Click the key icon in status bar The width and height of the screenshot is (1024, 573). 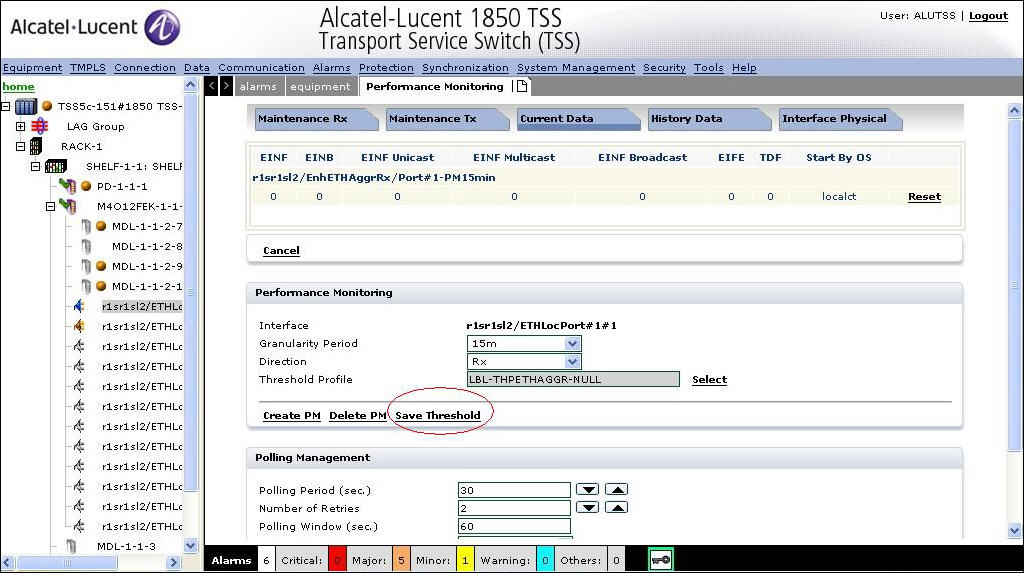[x=660, y=560]
